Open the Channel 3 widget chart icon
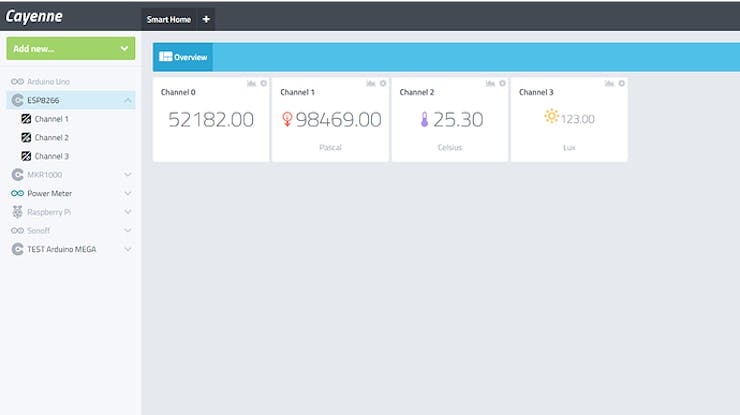The height and width of the screenshot is (415, 740). click(610, 84)
